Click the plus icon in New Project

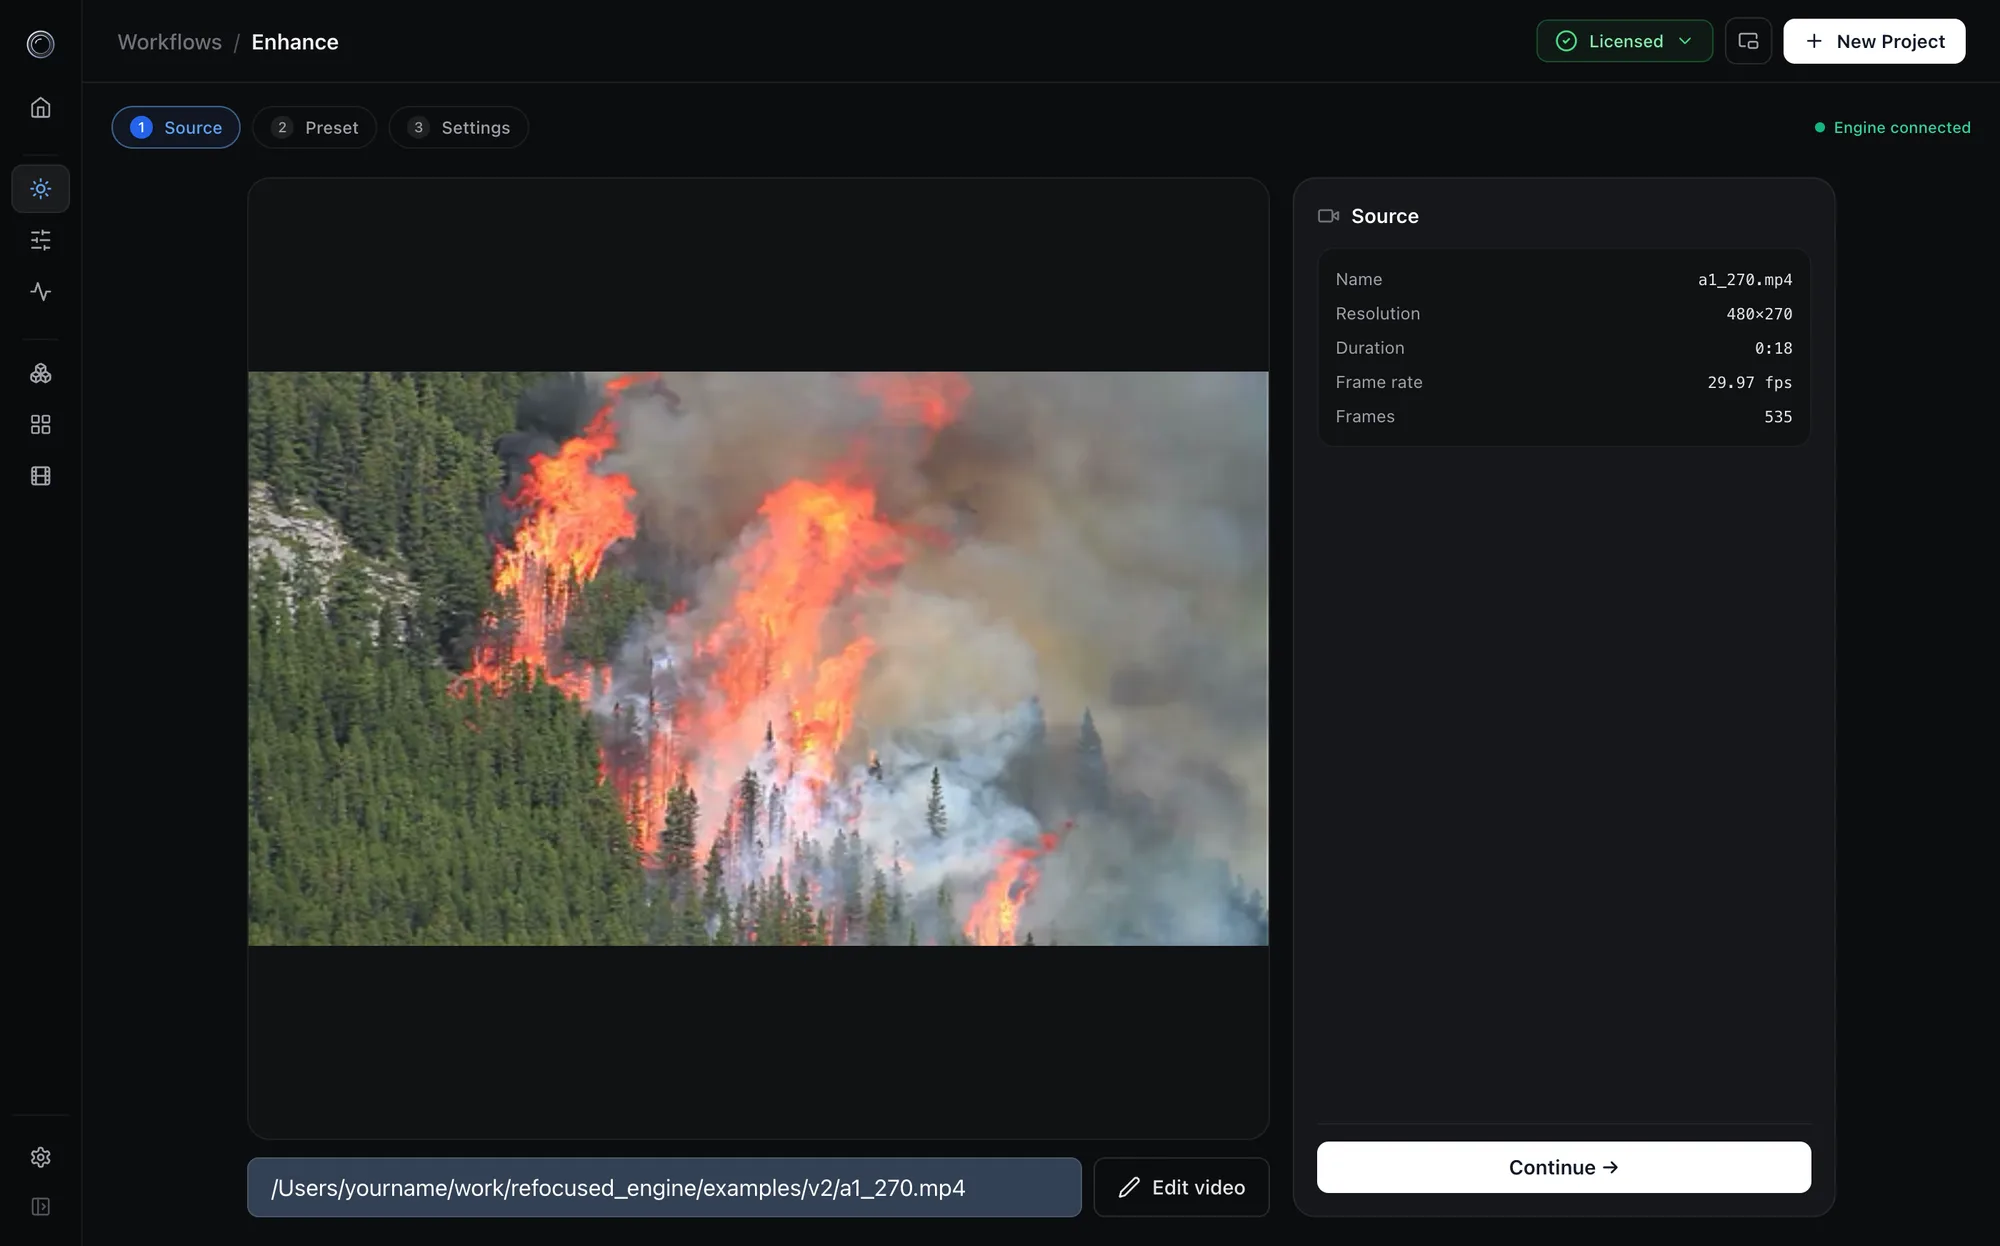coord(1814,41)
